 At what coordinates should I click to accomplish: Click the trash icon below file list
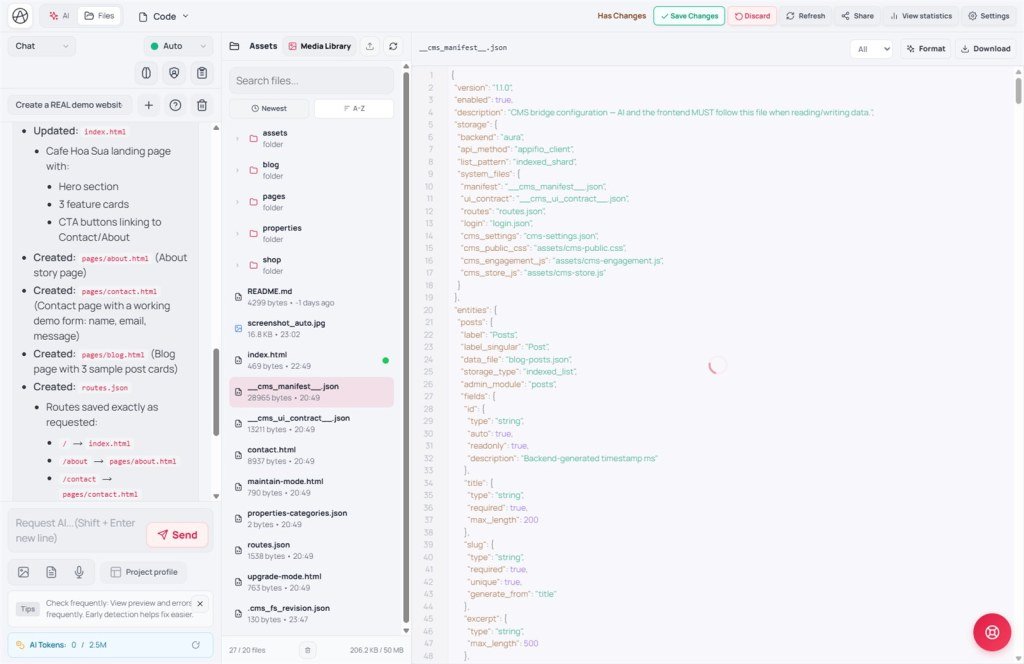[308, 650]
